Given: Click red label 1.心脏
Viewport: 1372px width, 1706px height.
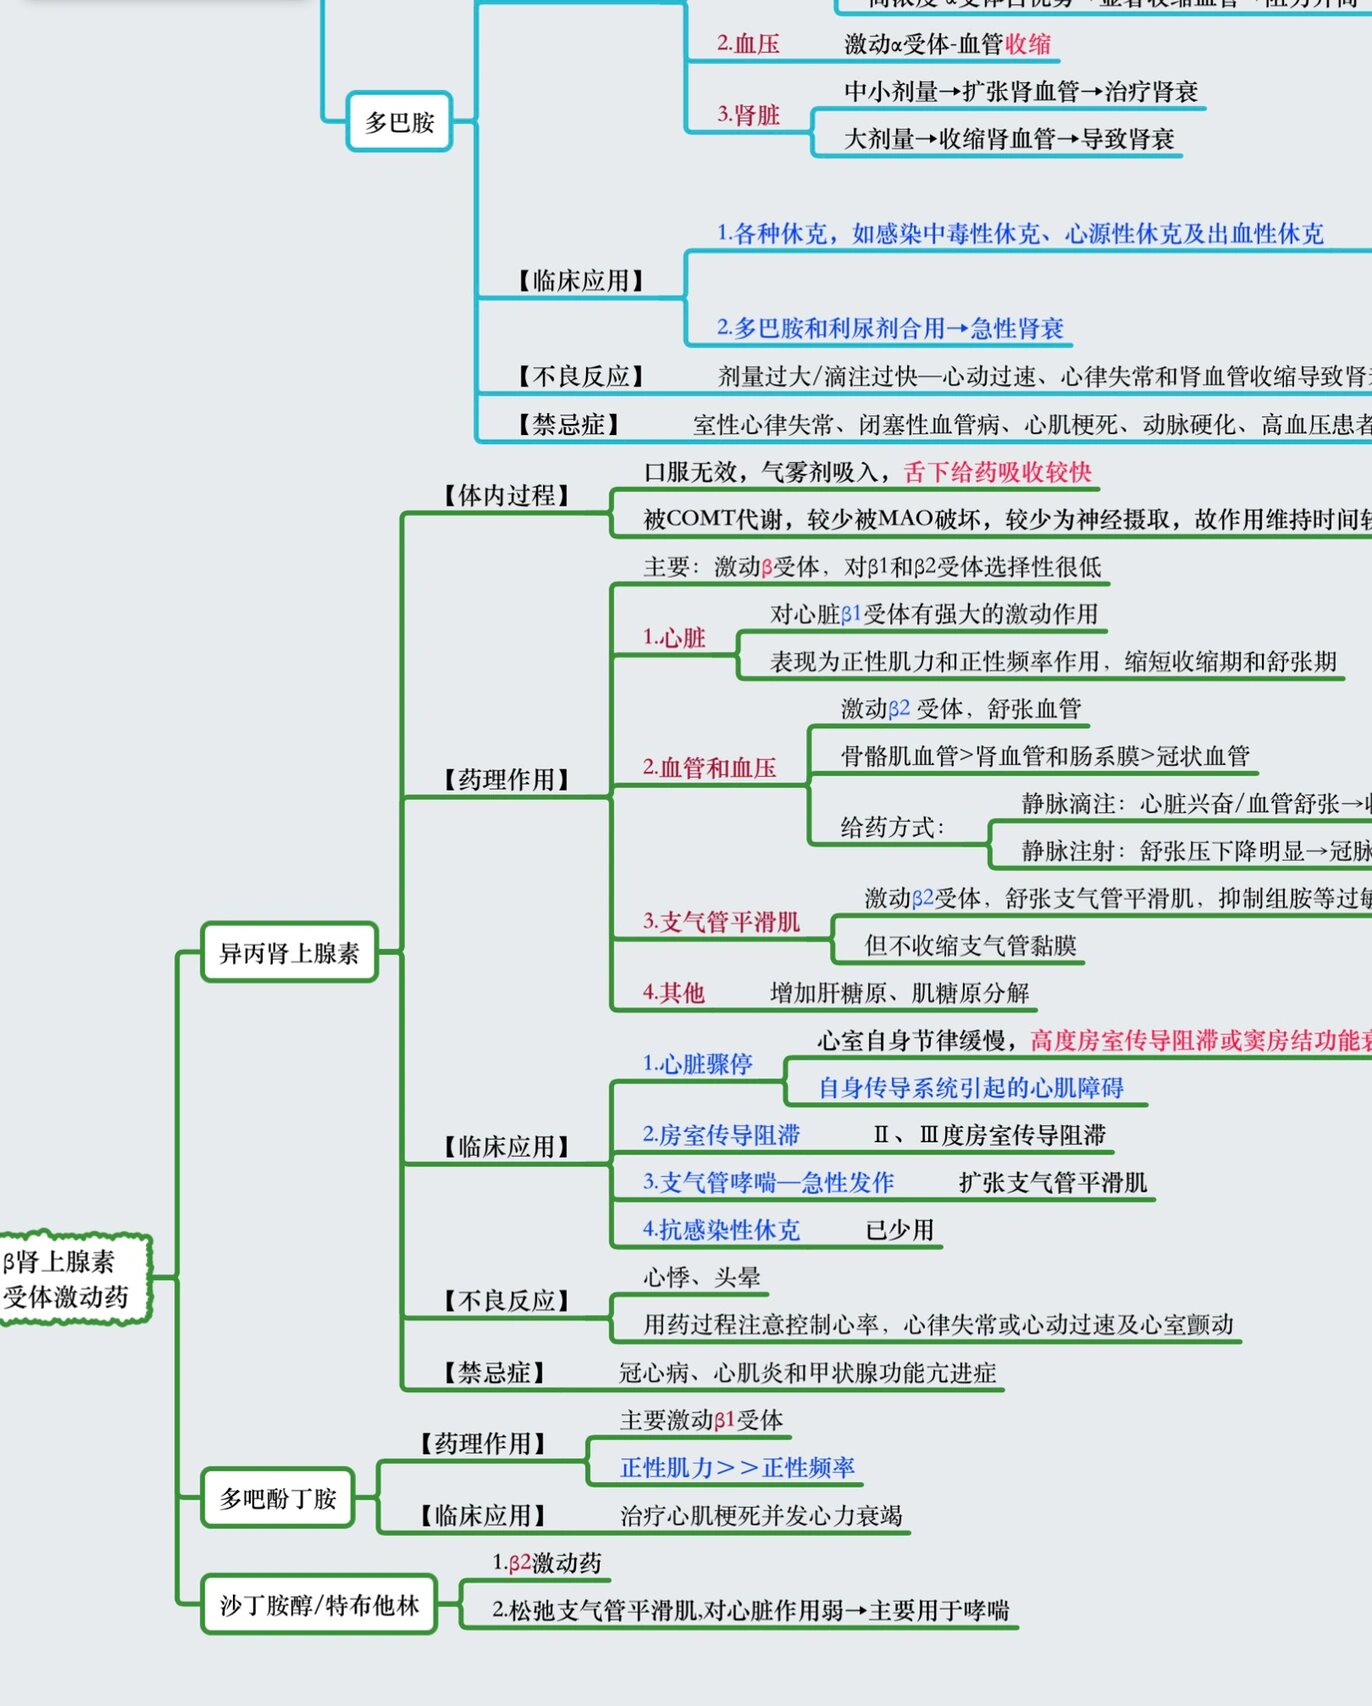Looking at the screenshot, I should tap(674, 638).
